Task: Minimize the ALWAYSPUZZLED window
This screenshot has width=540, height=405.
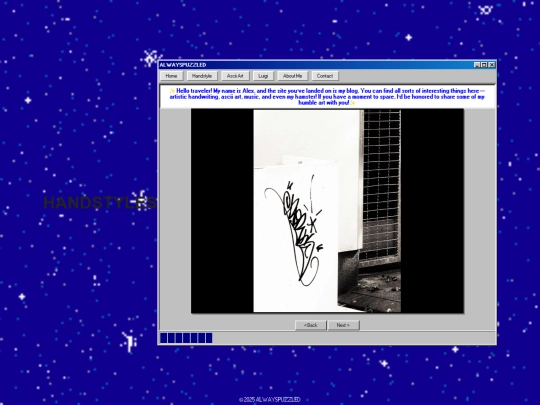Action: 477,65
